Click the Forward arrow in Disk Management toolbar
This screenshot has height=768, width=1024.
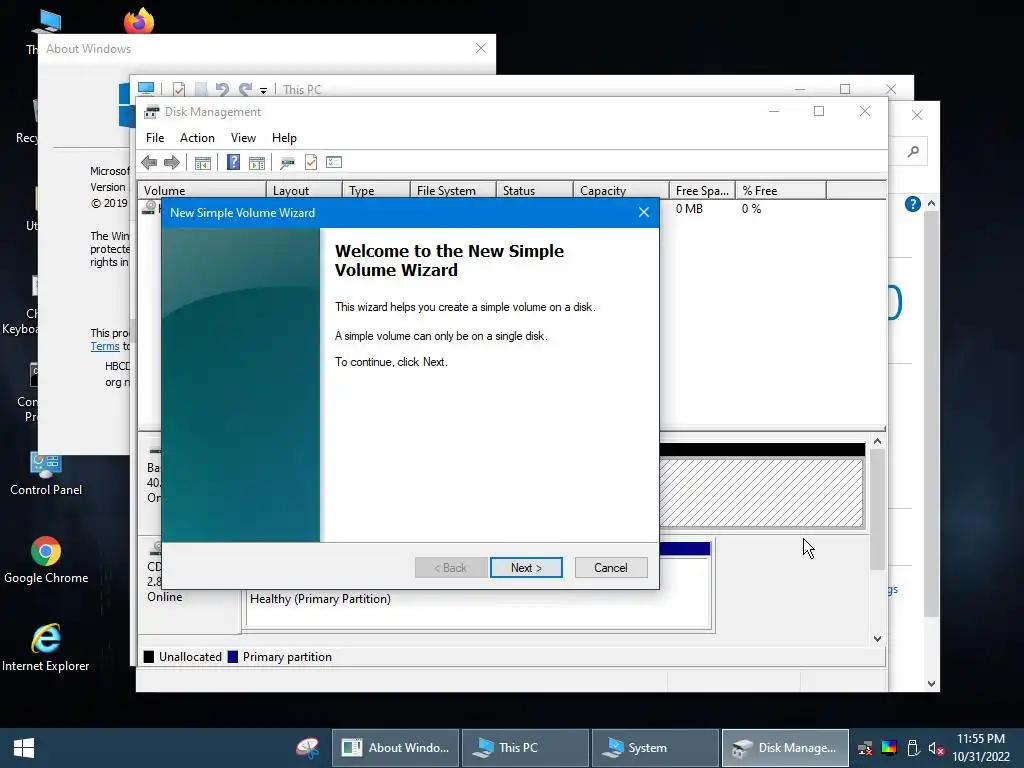(172, 163)
